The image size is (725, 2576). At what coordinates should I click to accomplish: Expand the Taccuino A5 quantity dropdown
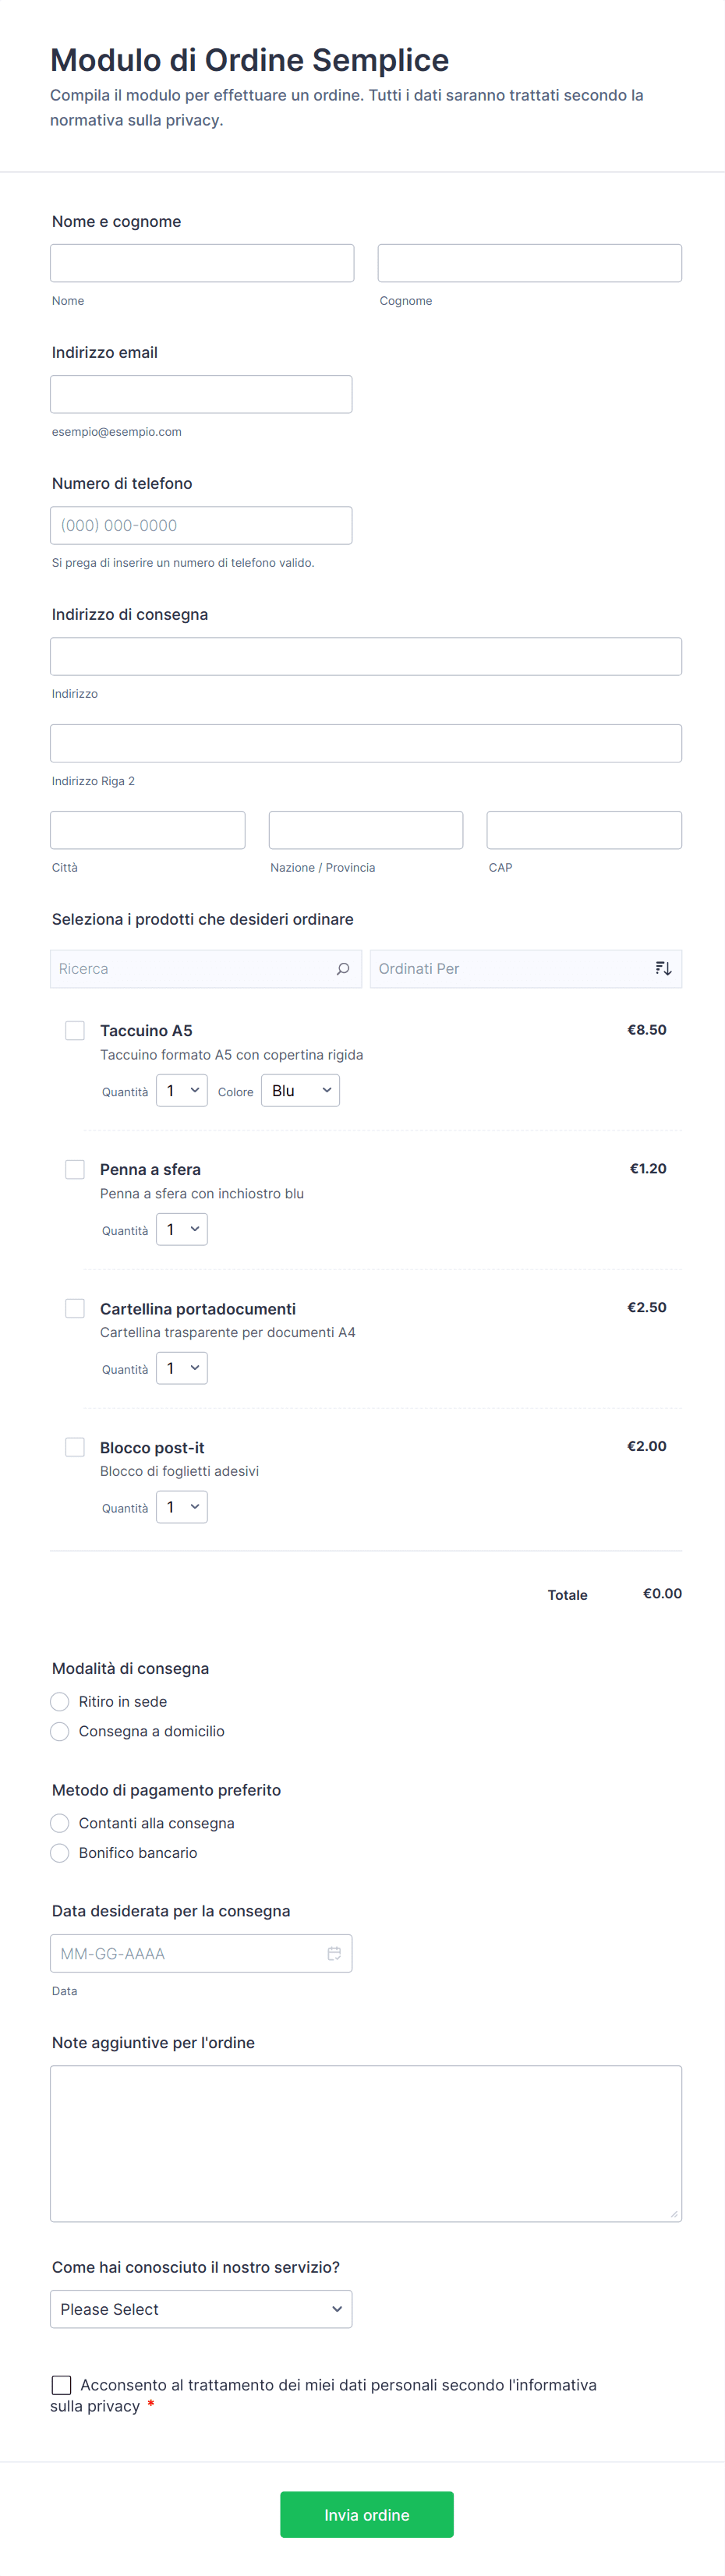coord(182,1090)
